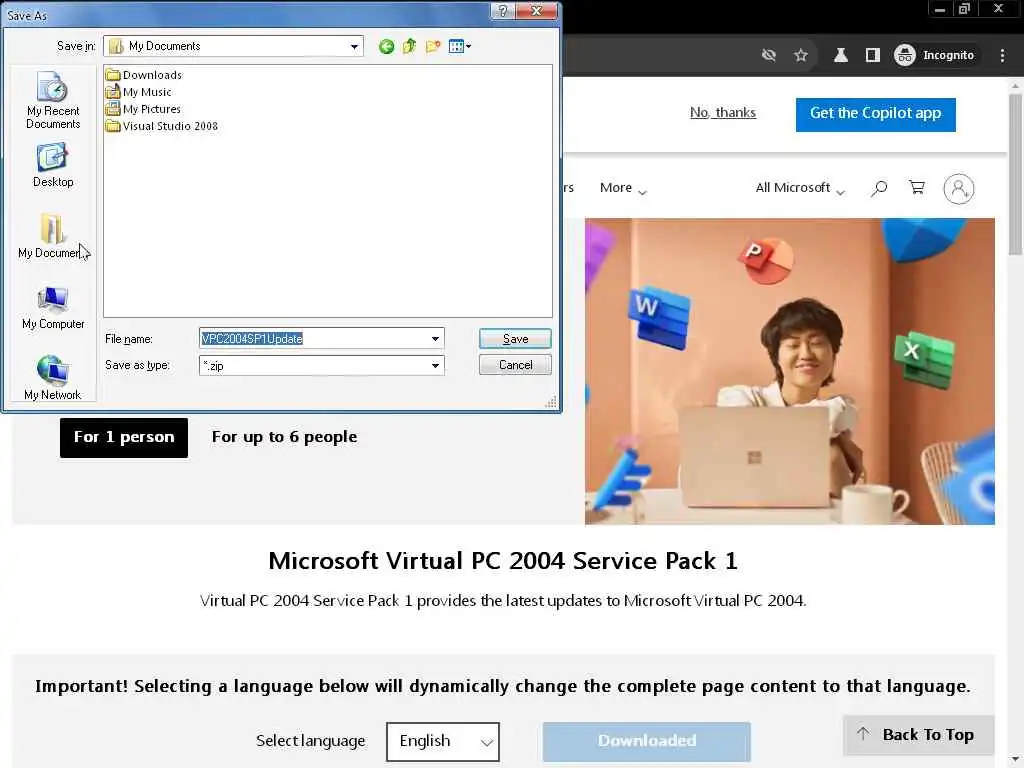Image resolution: width=1024 pixels, height=768 pixels.
Task: Switch to For up to 6 people tab
Action: [284, 437]
